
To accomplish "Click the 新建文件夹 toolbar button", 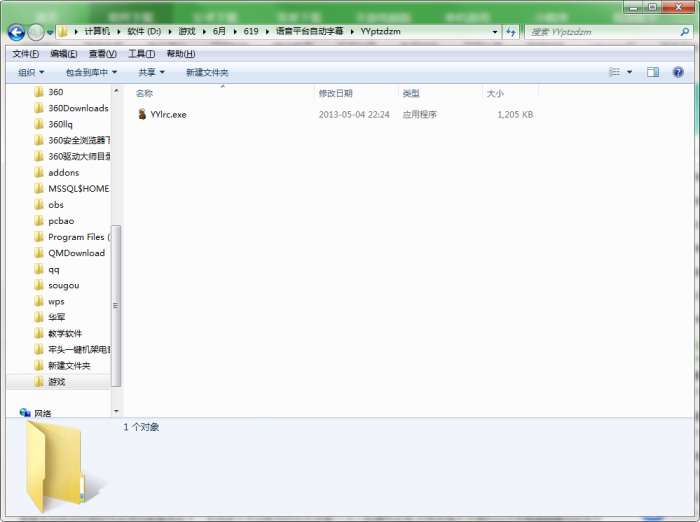I will 207,72.
